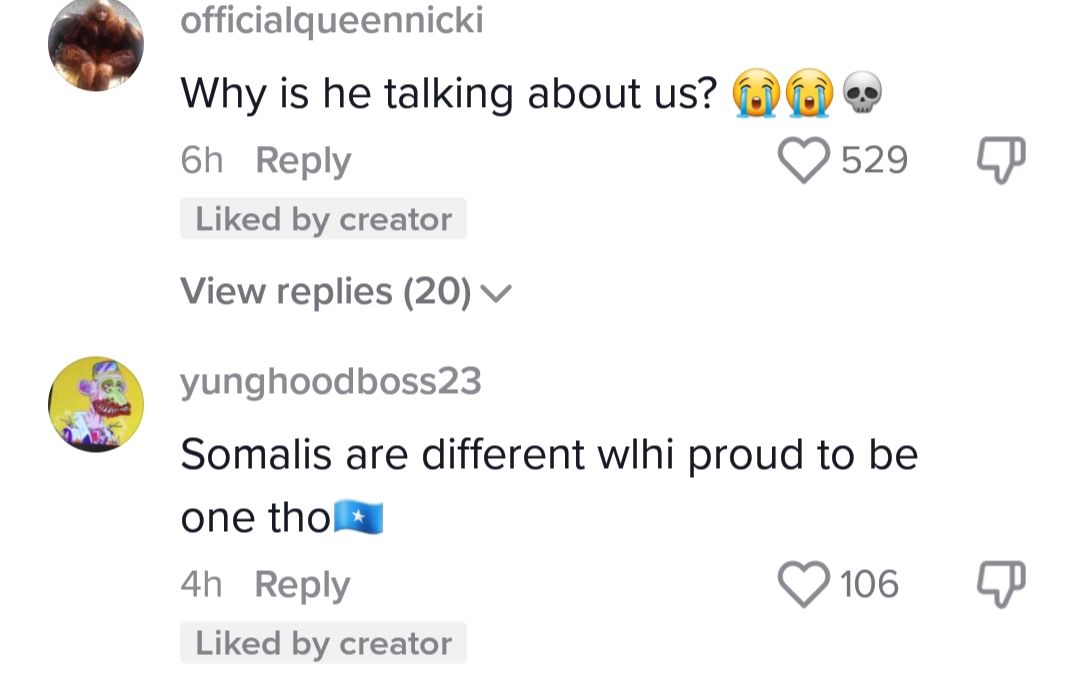Open the yunghoodboss23 username link
Screen dimensions: 1080x674
pos(331,382)
